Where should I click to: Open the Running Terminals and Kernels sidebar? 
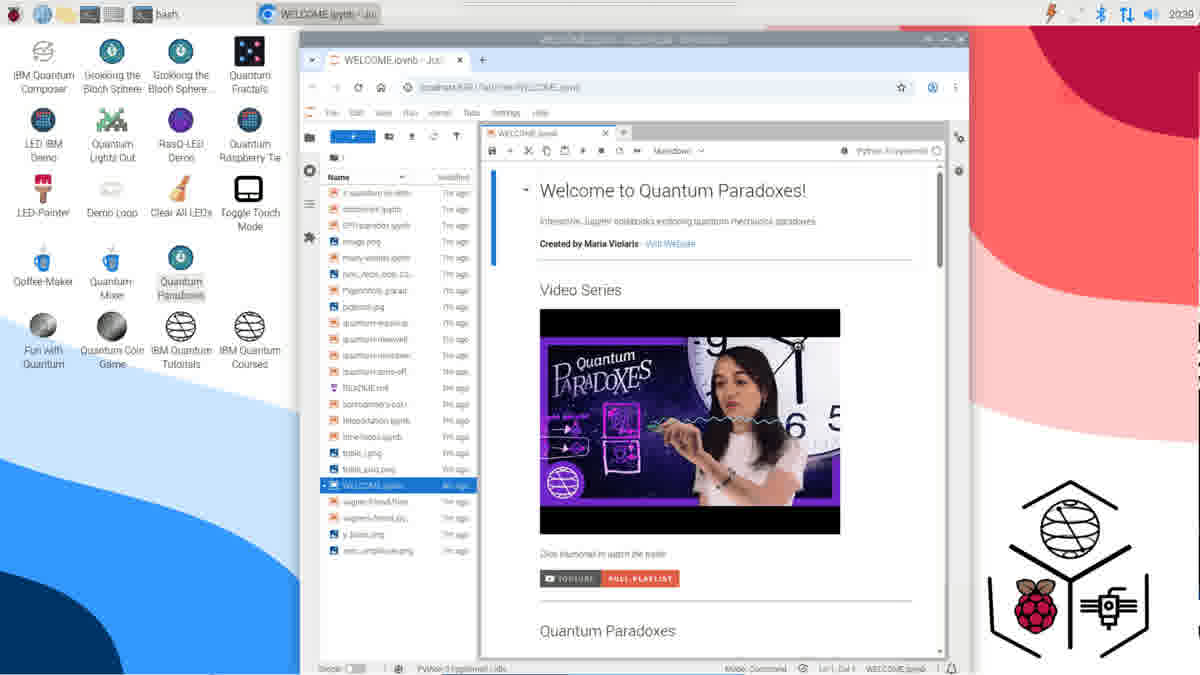[x=310, y=171]
